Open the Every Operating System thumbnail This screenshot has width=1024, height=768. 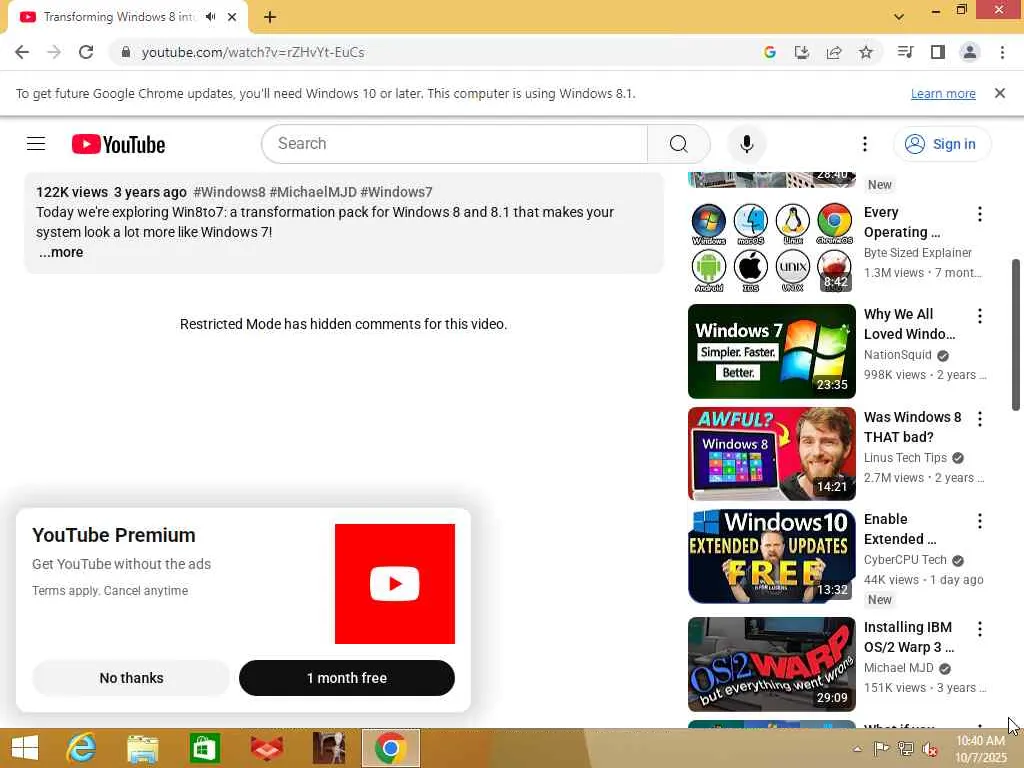coord(771,247)
